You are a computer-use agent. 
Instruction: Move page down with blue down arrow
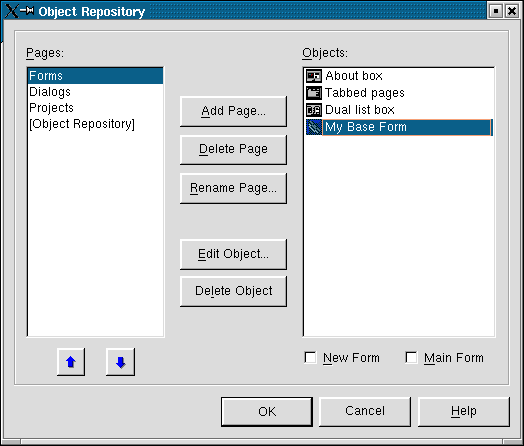point(121,362)
